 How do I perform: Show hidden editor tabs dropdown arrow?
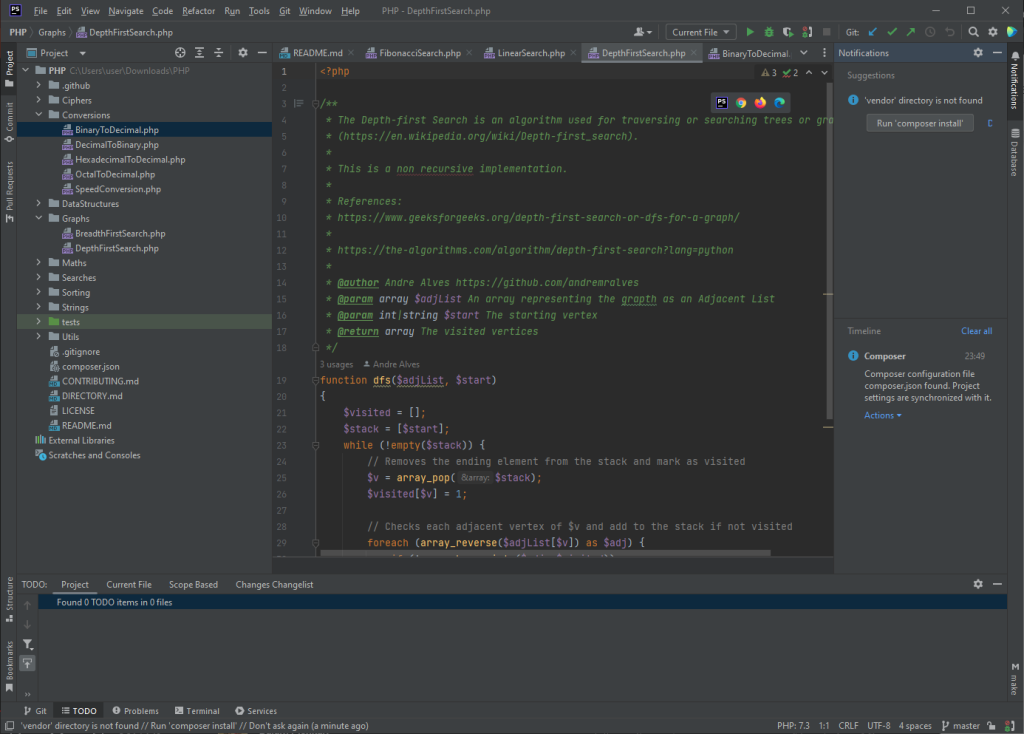click(804, 53)
